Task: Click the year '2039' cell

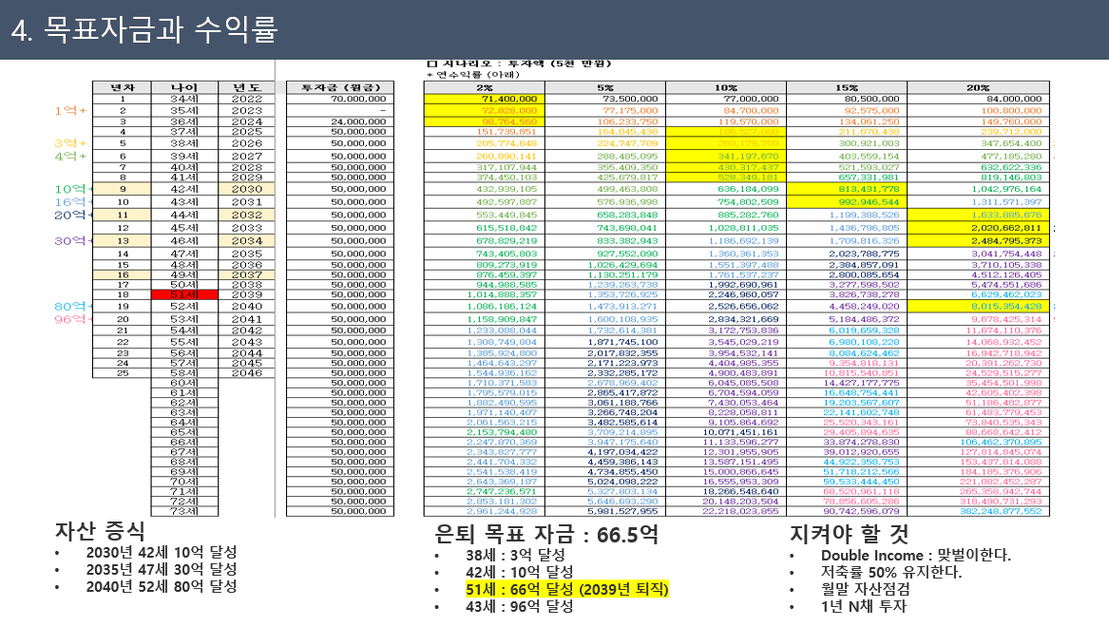Action: [x=247, y=295]
